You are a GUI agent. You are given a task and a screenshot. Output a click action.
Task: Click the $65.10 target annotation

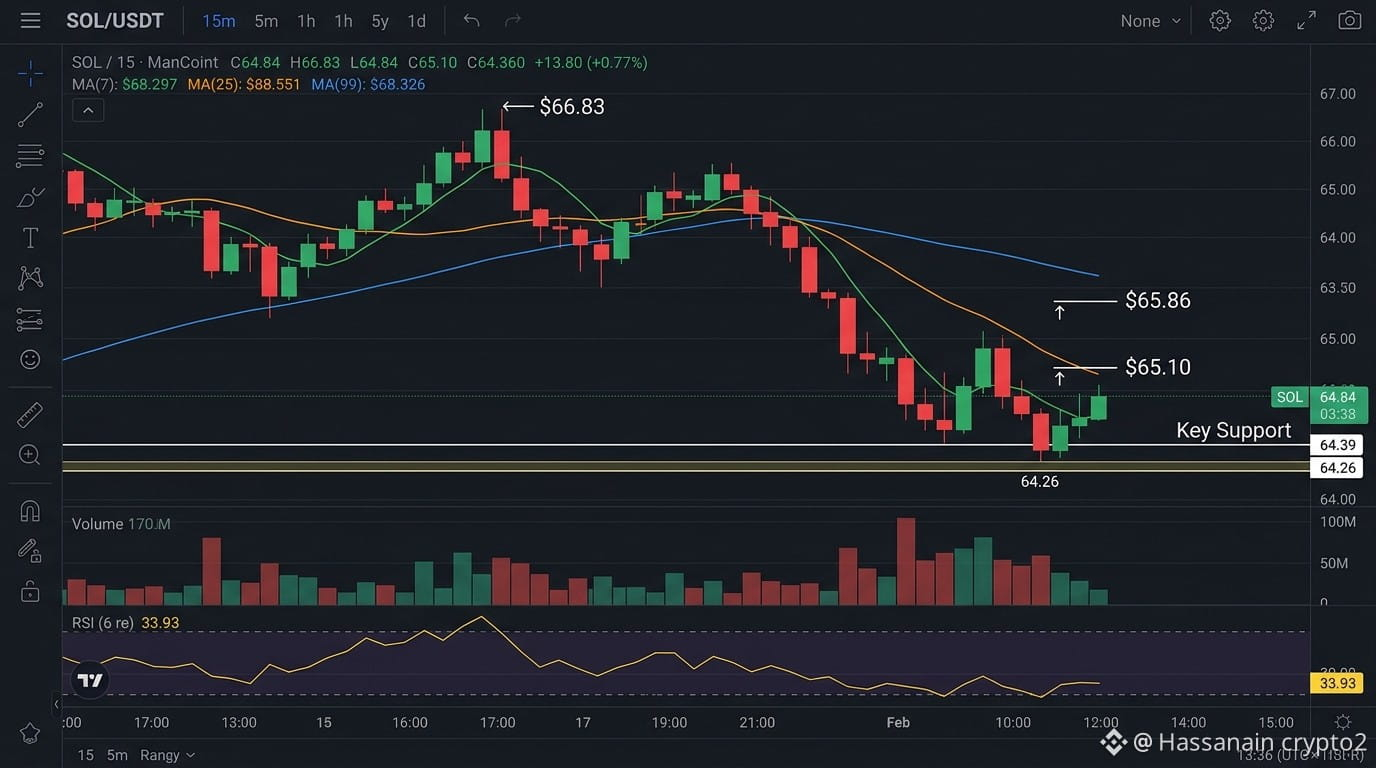[x=1158, y=367]
